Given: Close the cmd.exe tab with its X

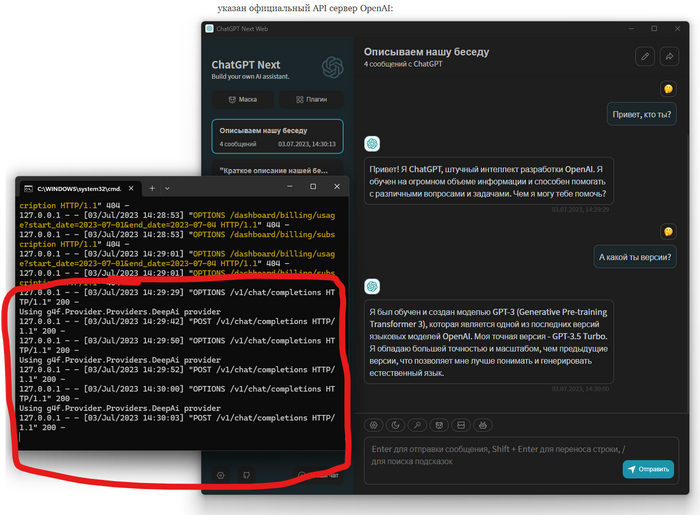Looking at the screenshot, I should point(131,188).
